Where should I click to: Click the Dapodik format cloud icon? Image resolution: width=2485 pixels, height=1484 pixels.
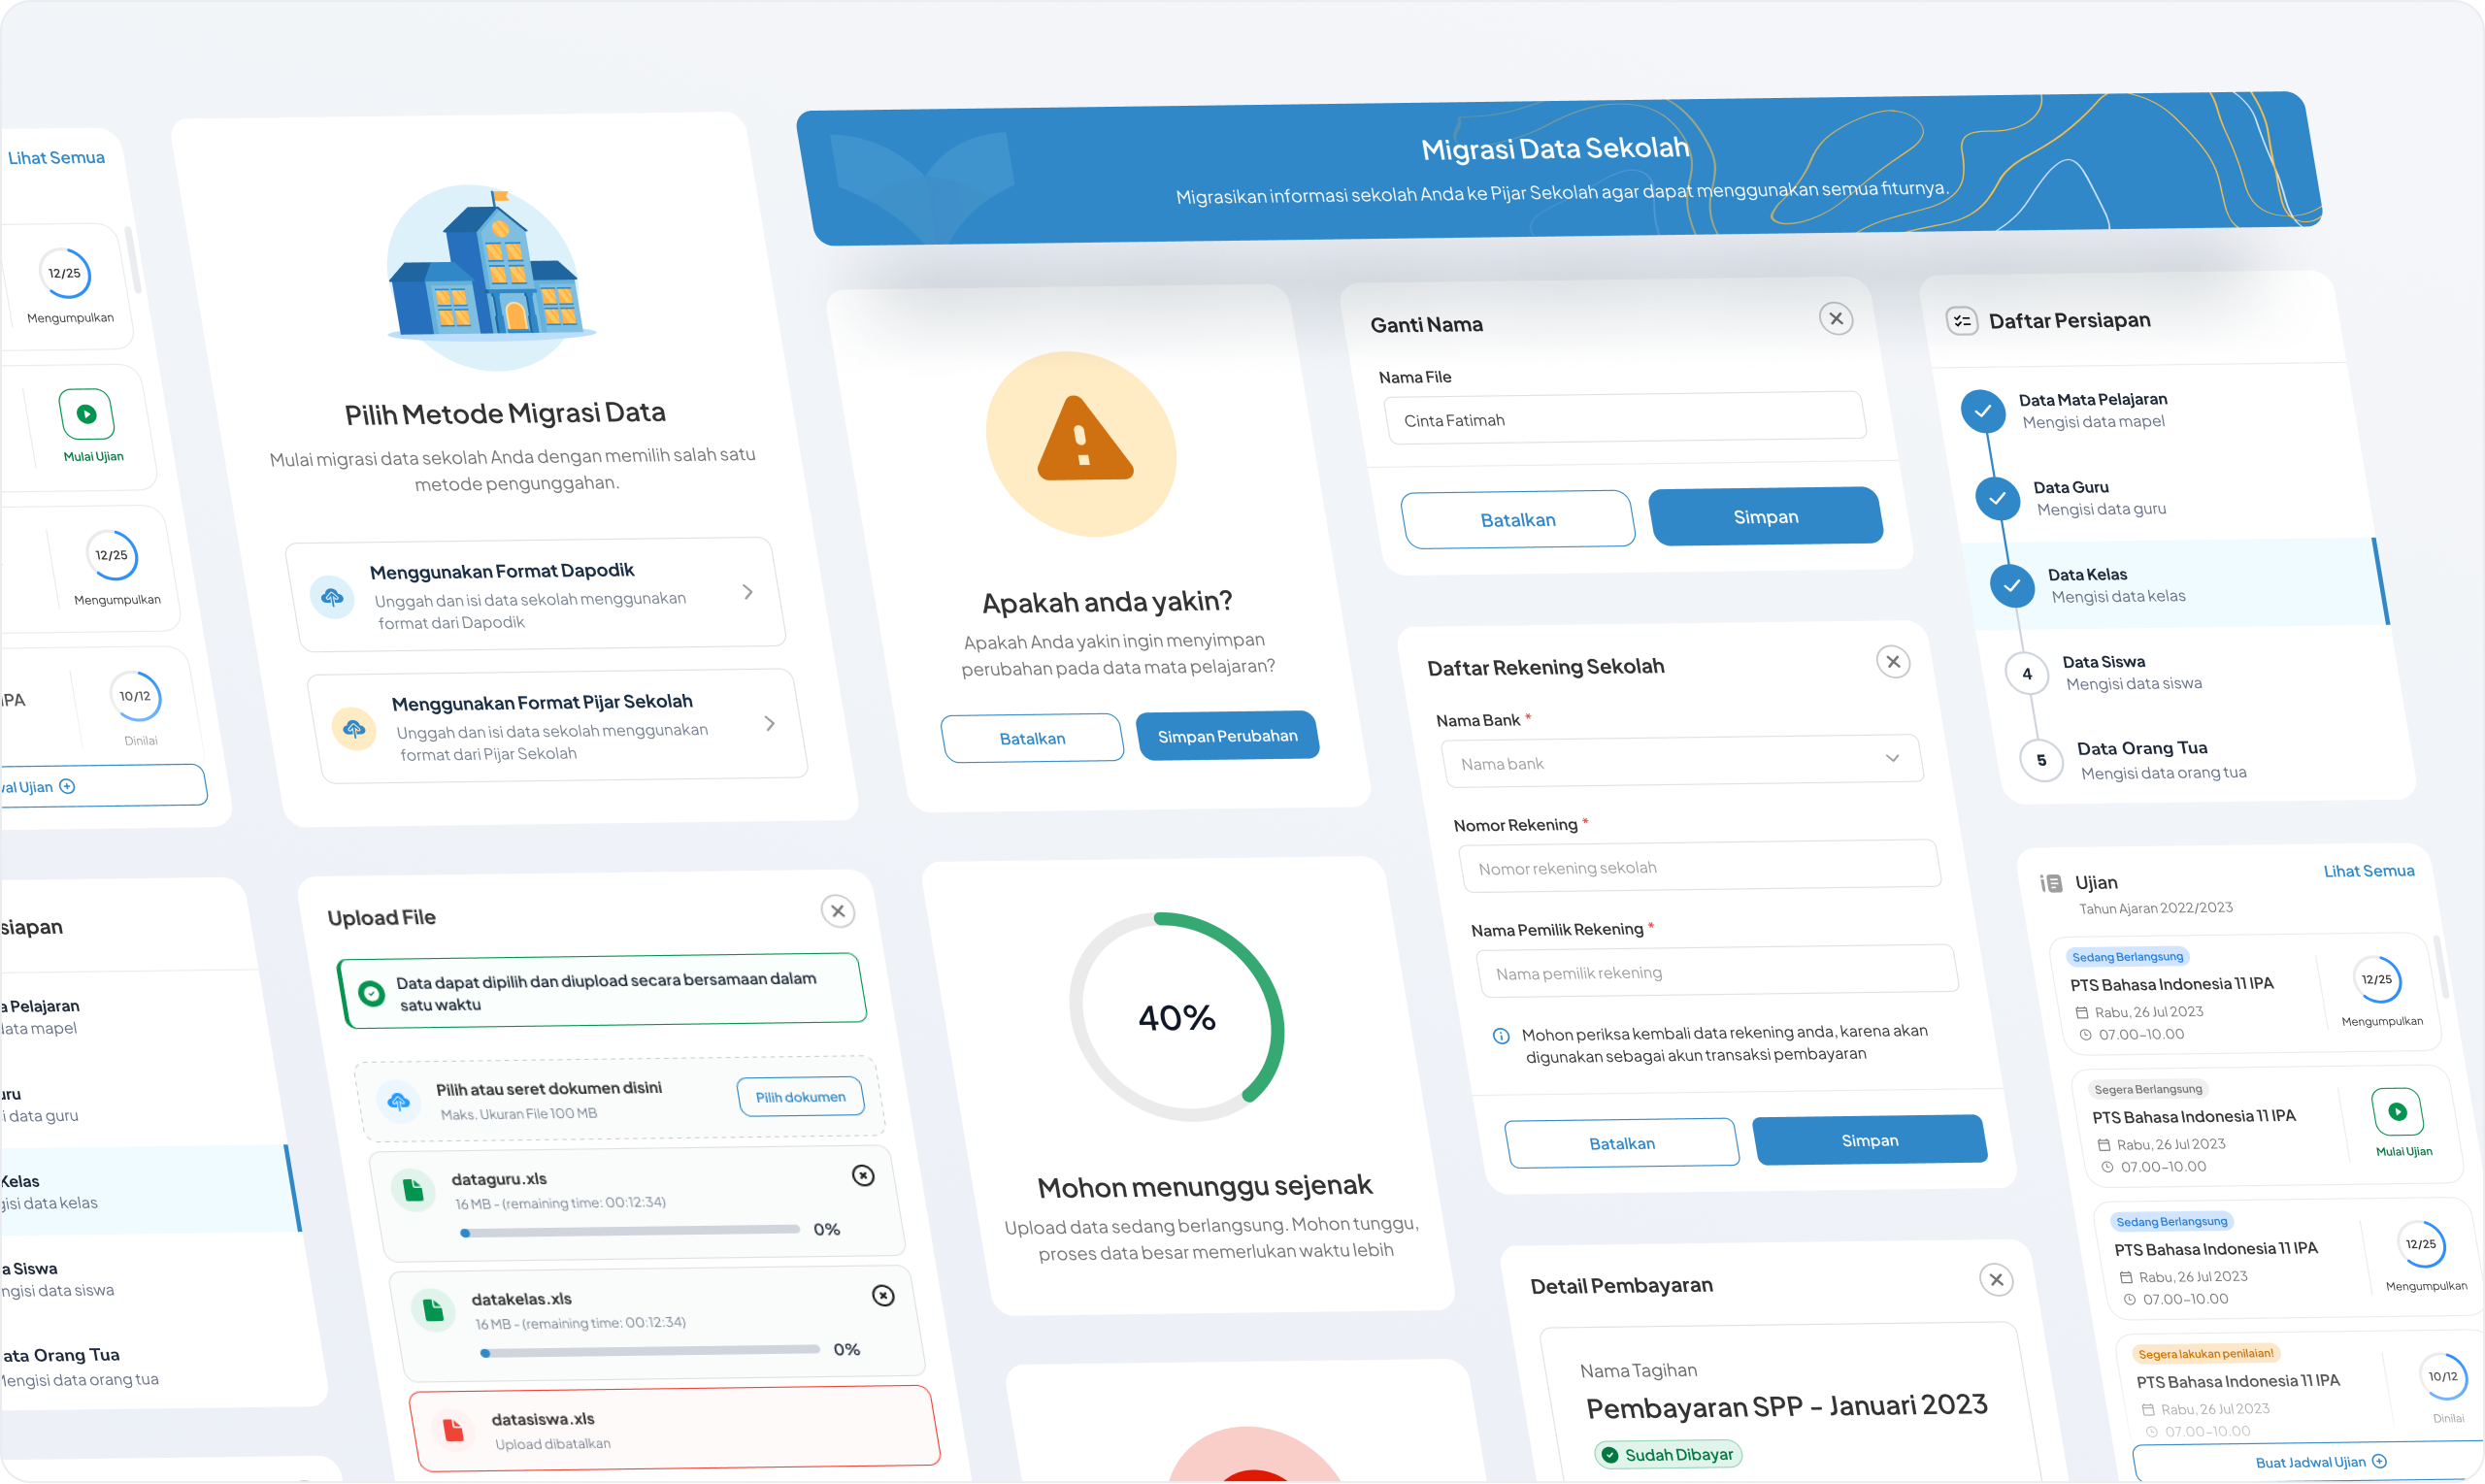[x=332, y=597]
